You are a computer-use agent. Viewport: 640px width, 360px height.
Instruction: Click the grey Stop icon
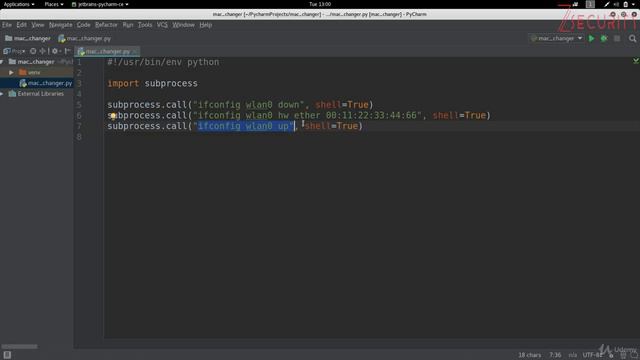[x=617, y=38]
